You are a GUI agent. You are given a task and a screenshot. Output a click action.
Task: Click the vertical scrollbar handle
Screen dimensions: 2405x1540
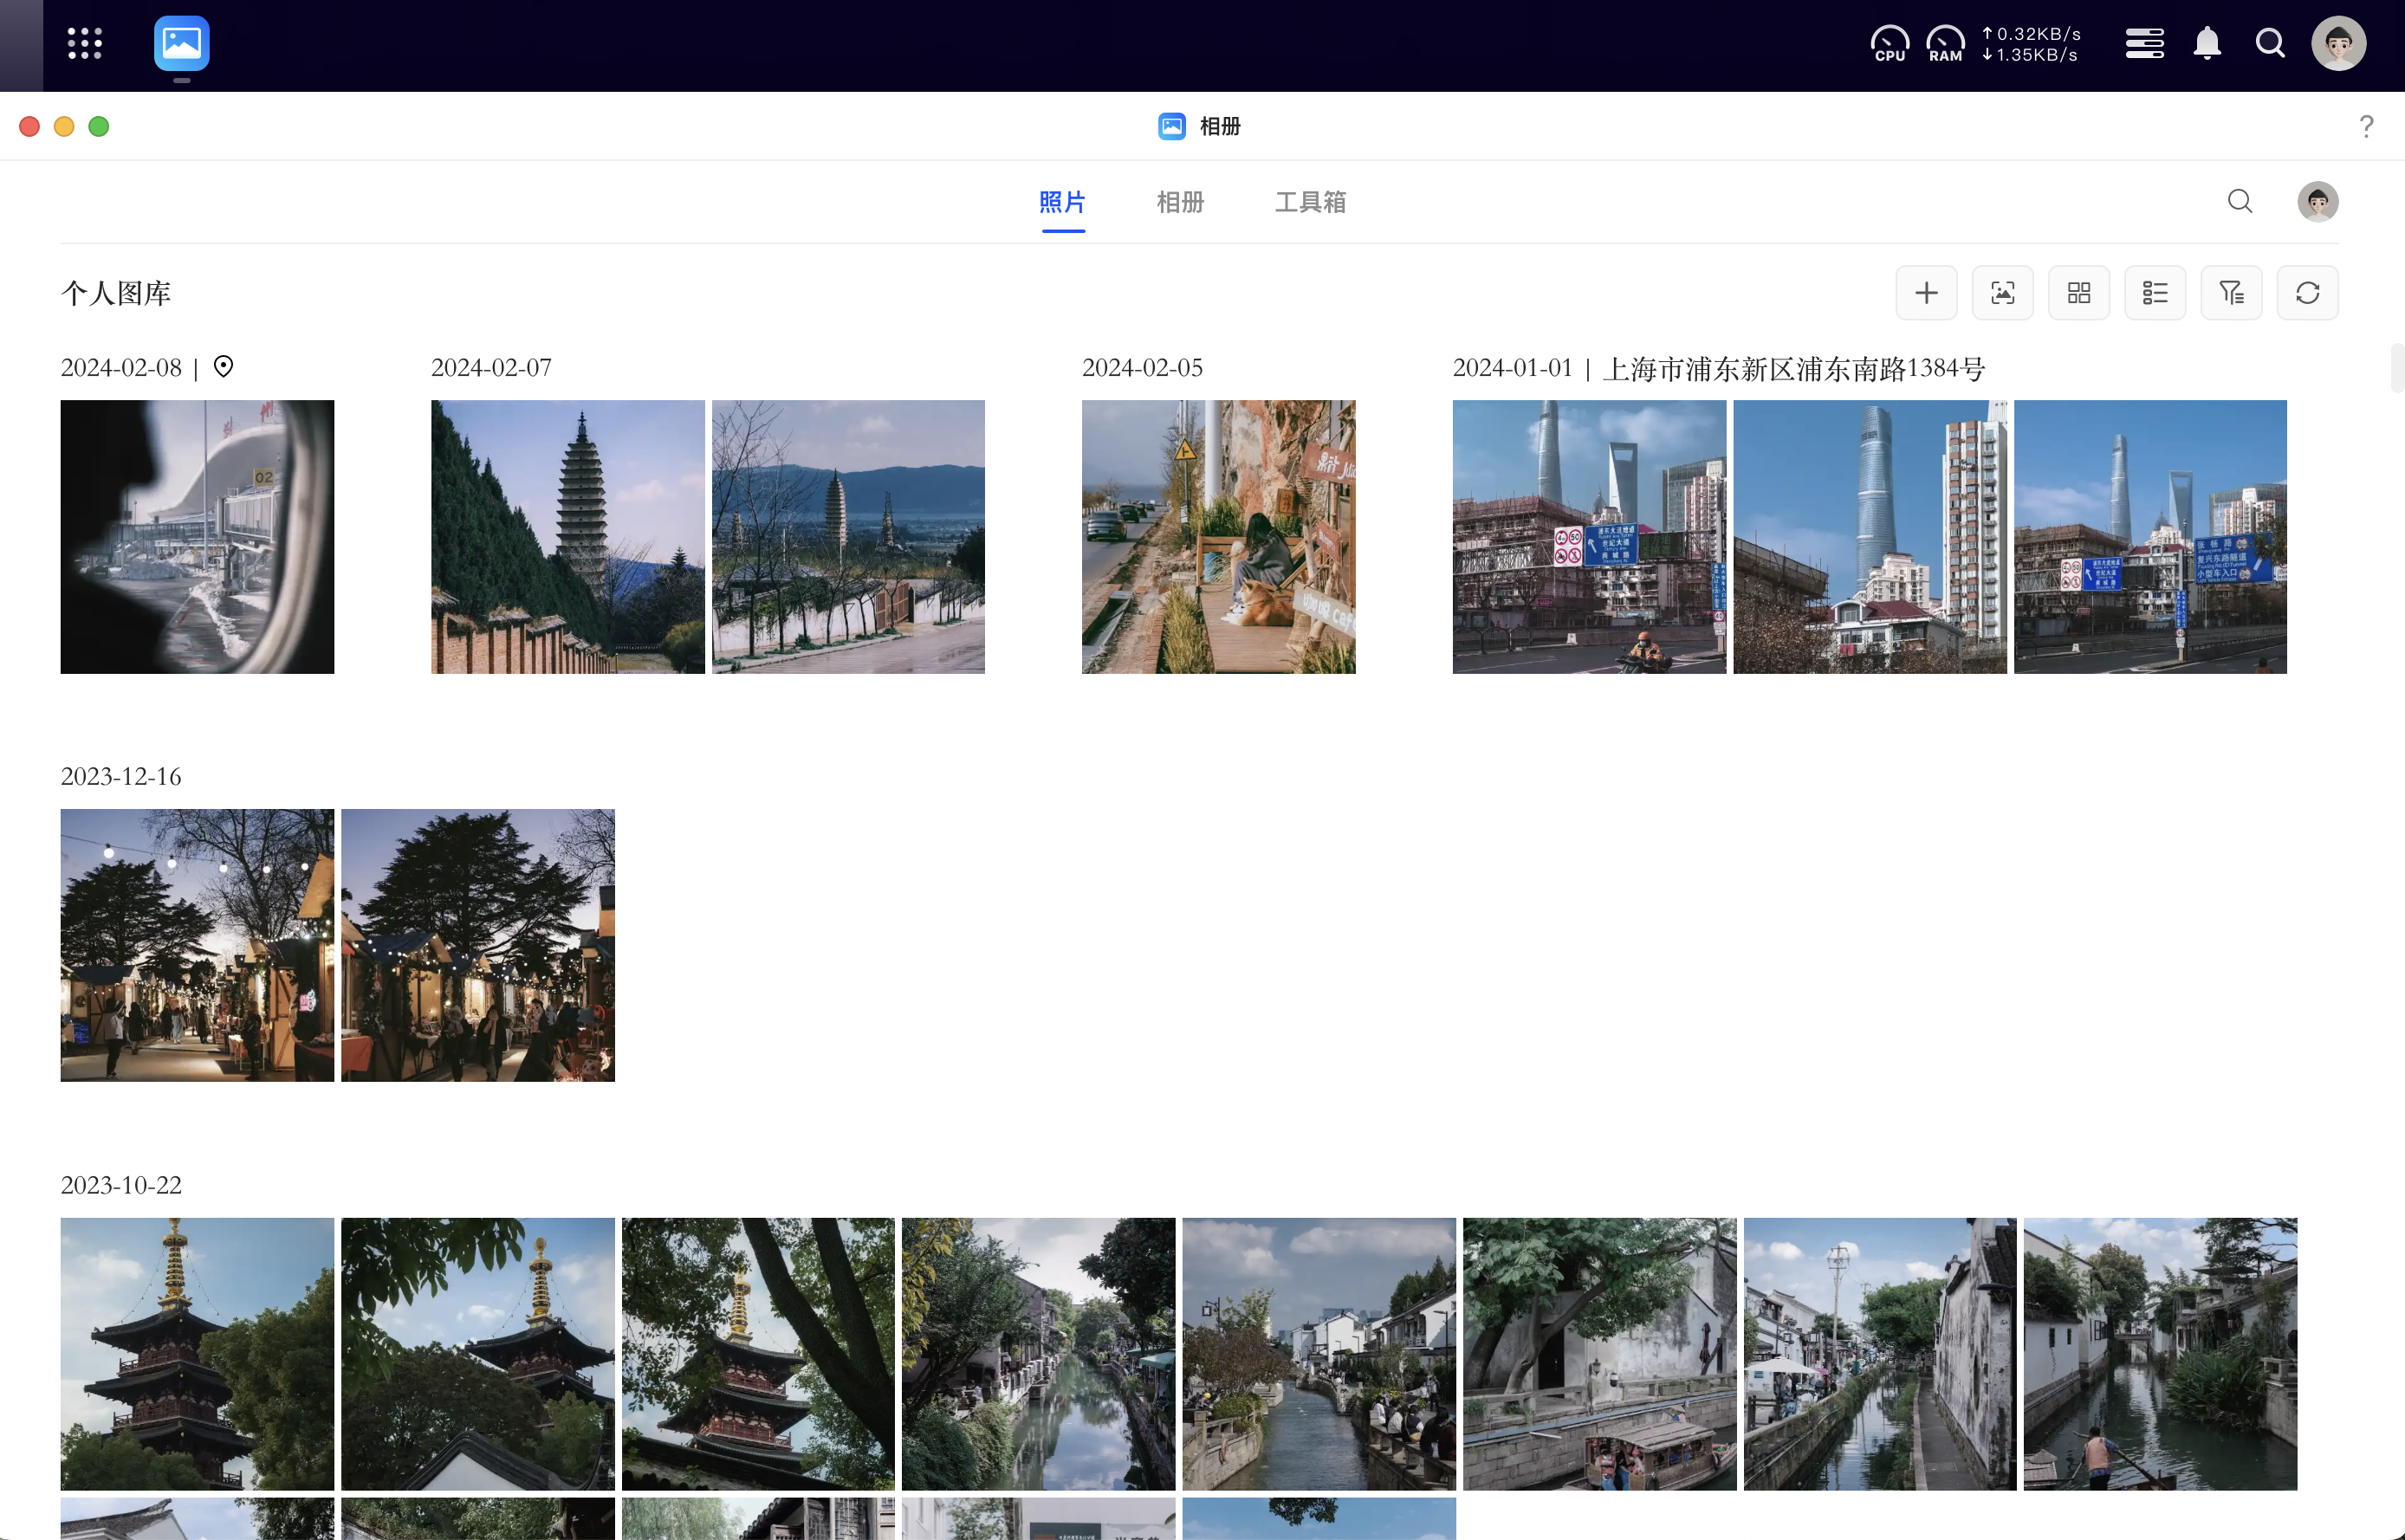2396,368
